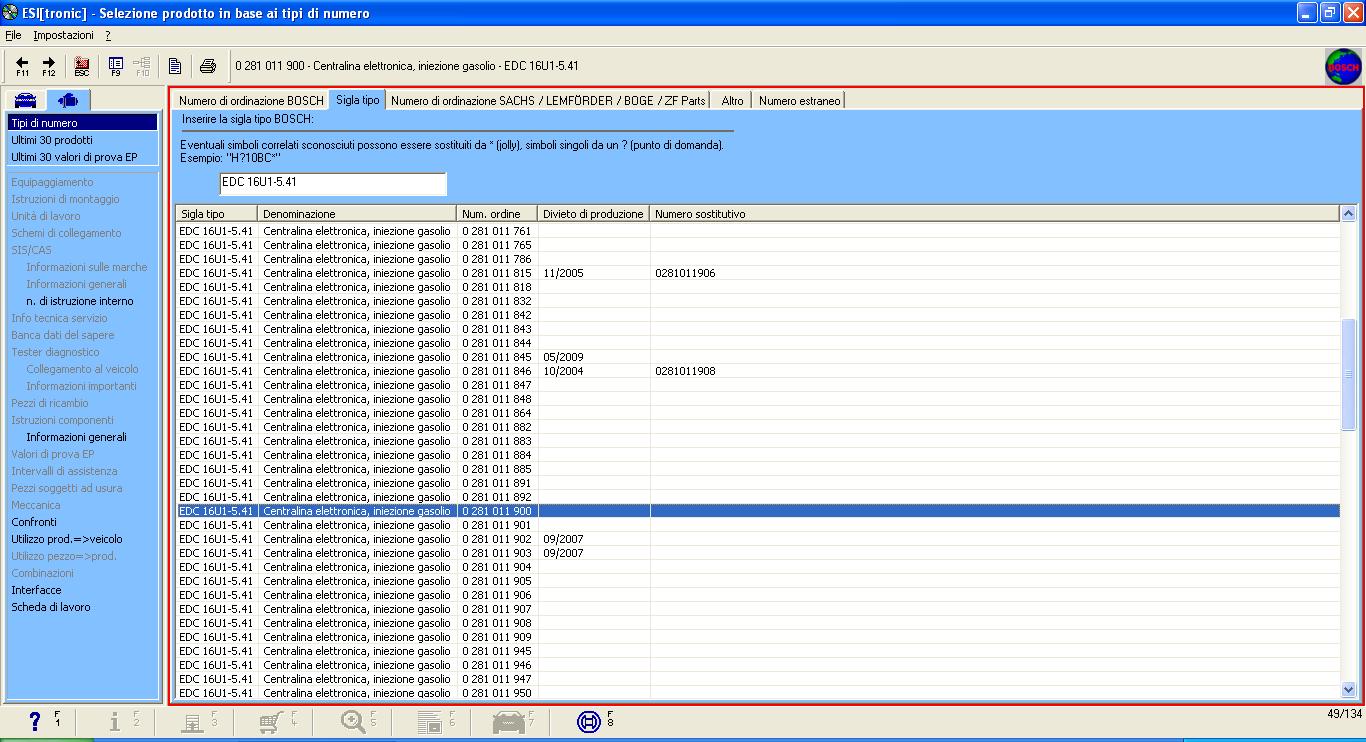Select row 0 281 011 845

coord(758,357)
